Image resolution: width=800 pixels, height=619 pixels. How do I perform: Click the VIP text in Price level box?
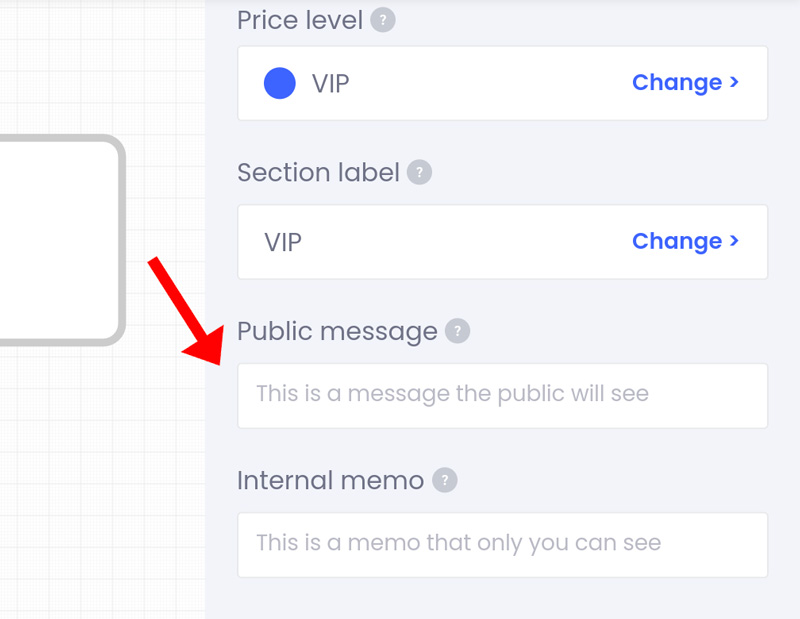pos(331,84)
